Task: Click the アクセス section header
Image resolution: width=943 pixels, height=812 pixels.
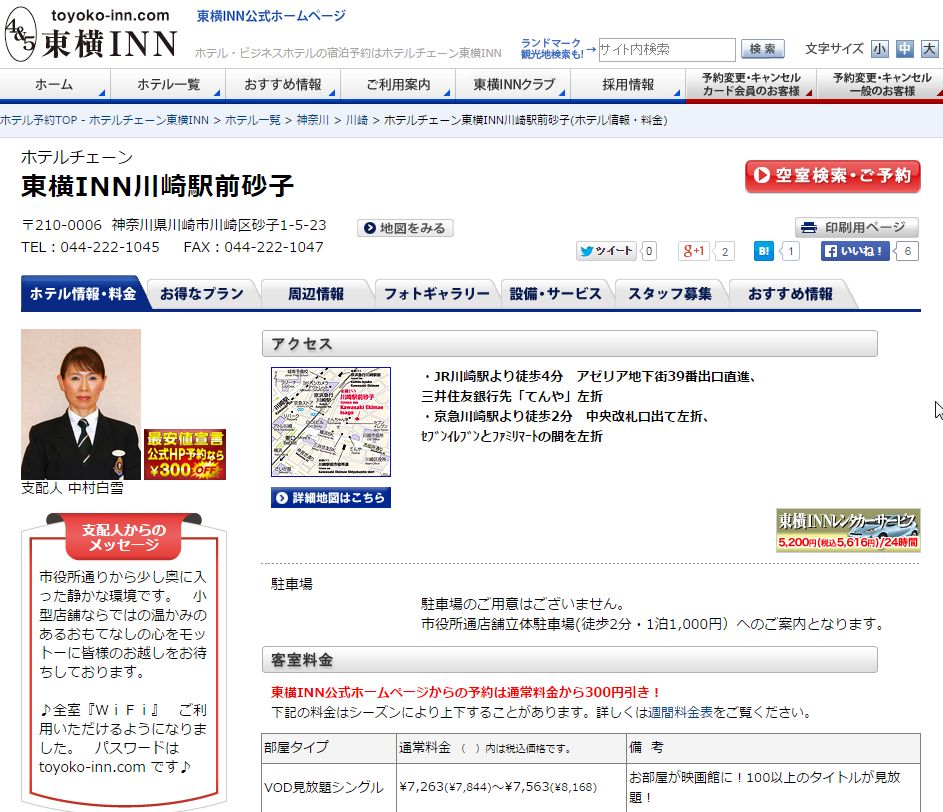Action: tap(570, 343)
